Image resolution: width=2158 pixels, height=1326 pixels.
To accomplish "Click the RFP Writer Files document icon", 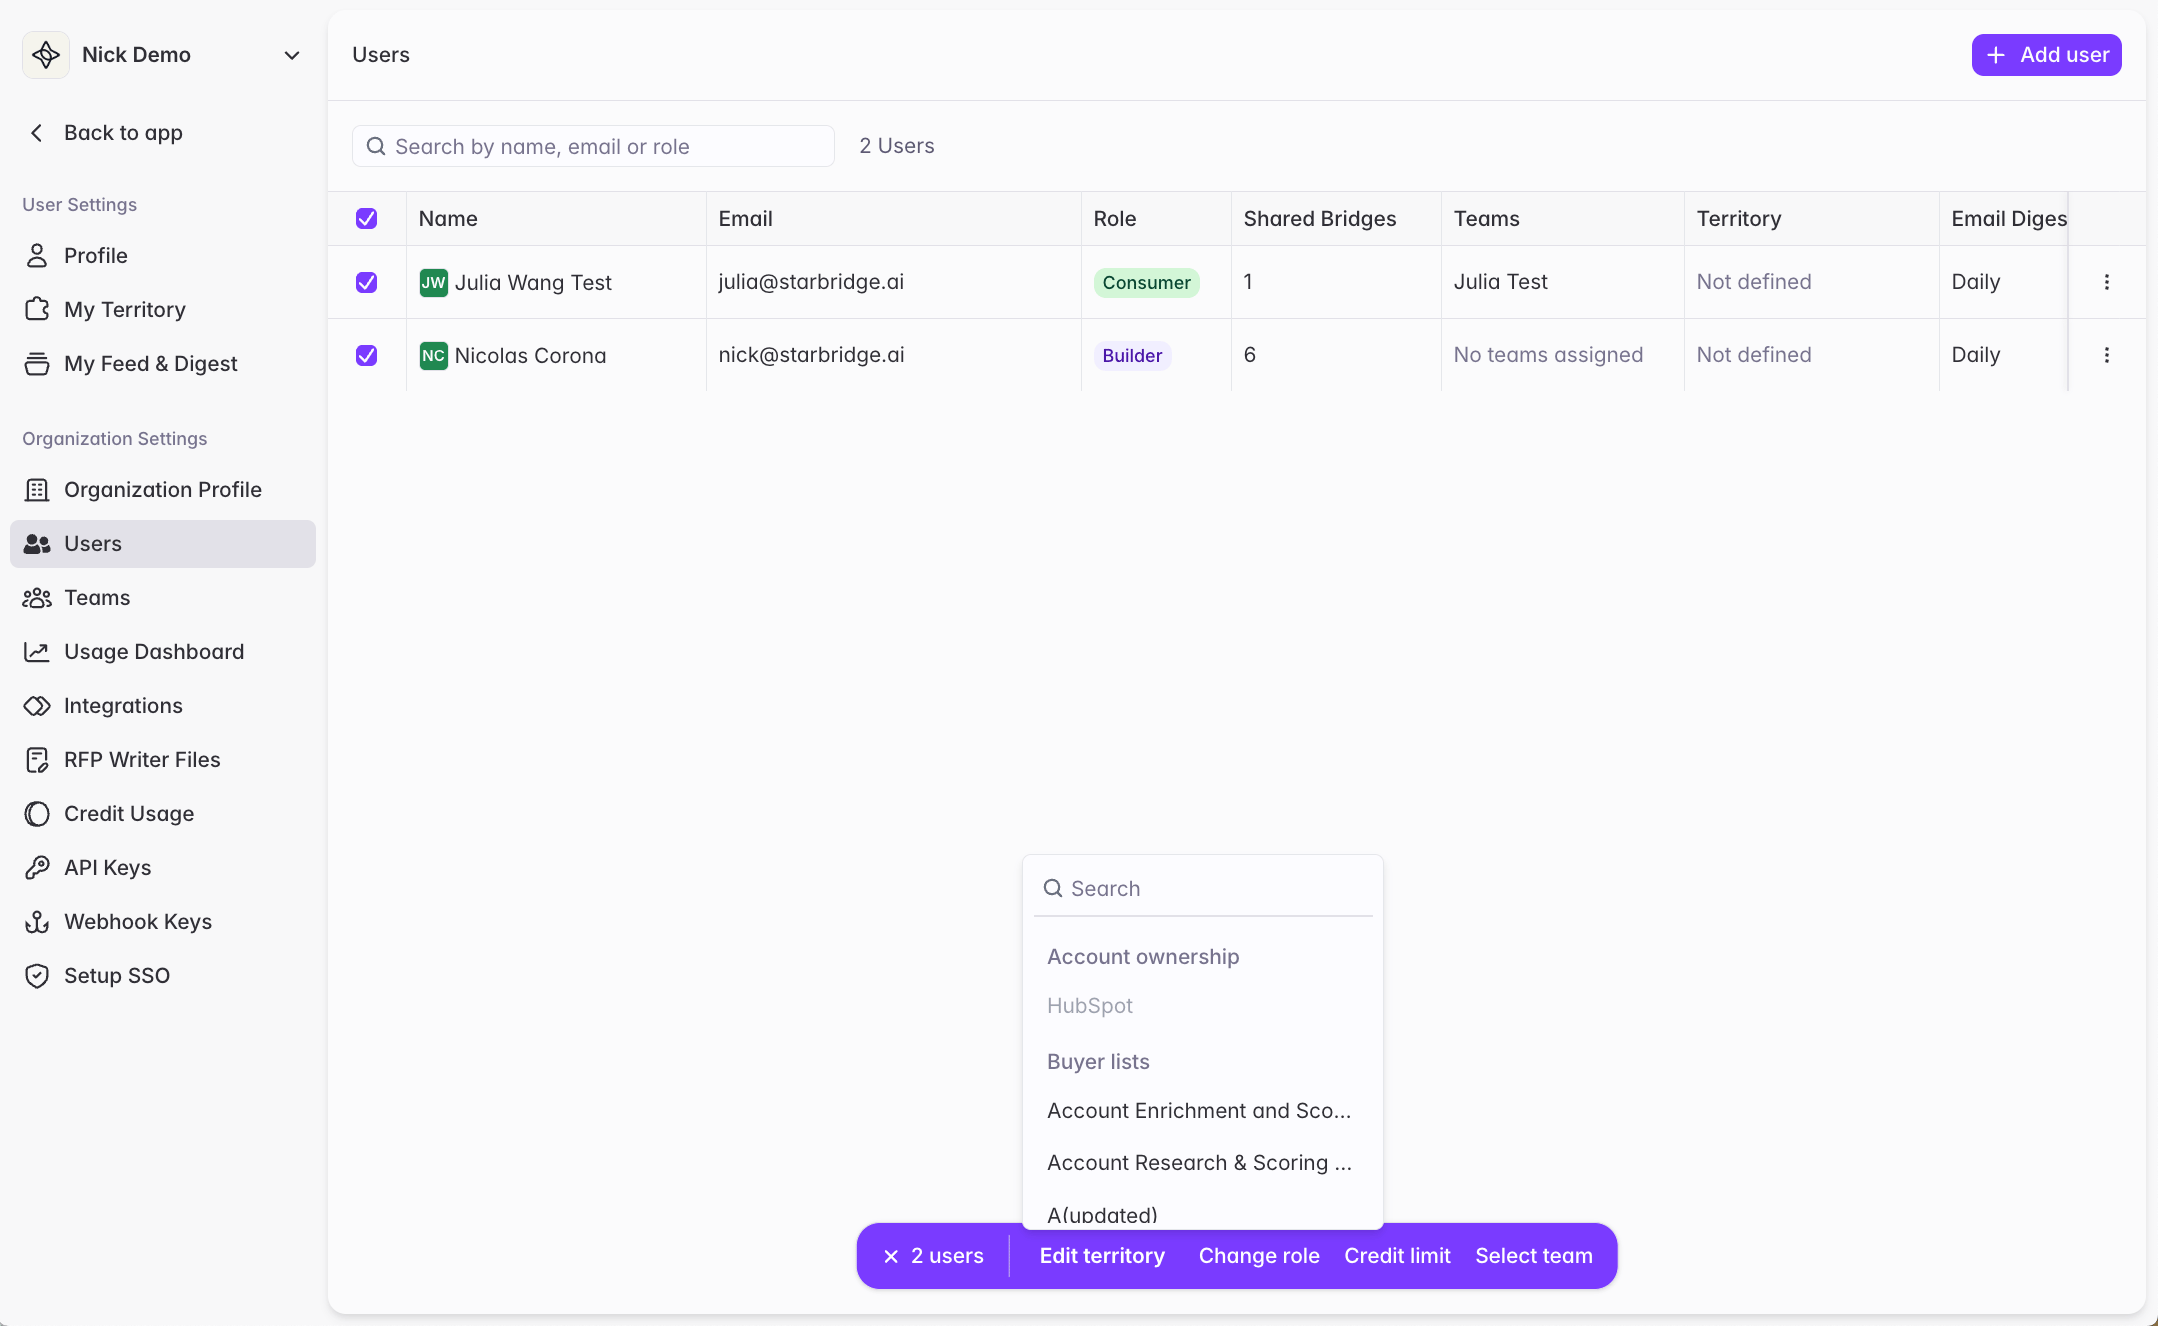I will (x=37, y=760).
